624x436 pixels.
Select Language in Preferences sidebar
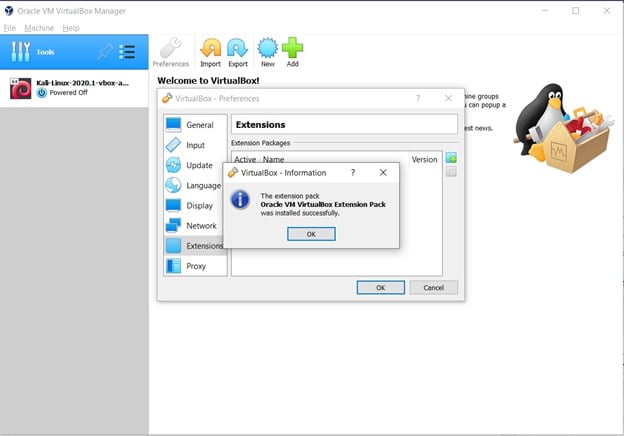193,185
